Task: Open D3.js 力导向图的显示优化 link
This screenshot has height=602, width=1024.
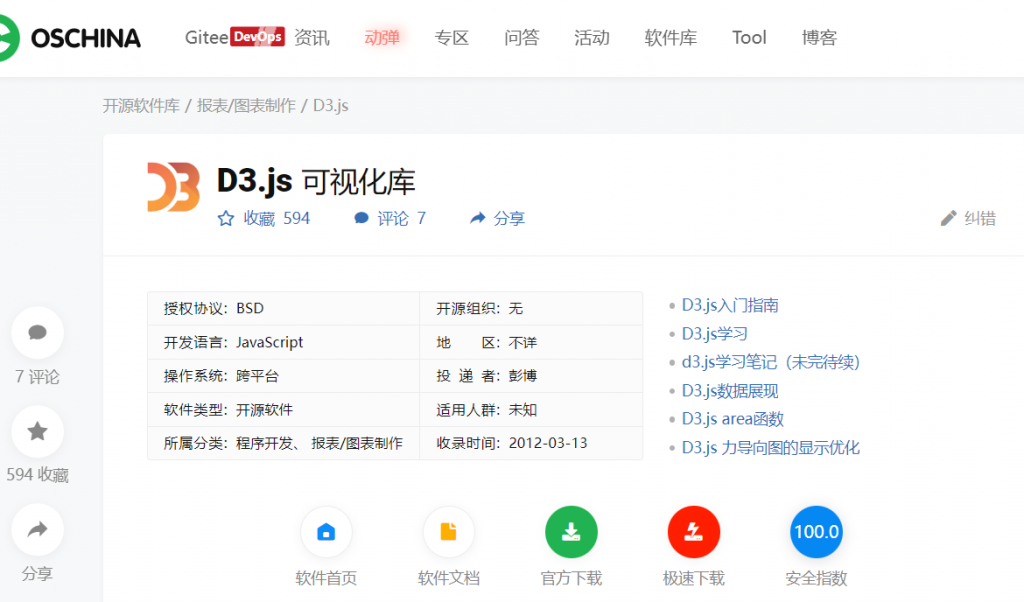Action: [771, 447]
